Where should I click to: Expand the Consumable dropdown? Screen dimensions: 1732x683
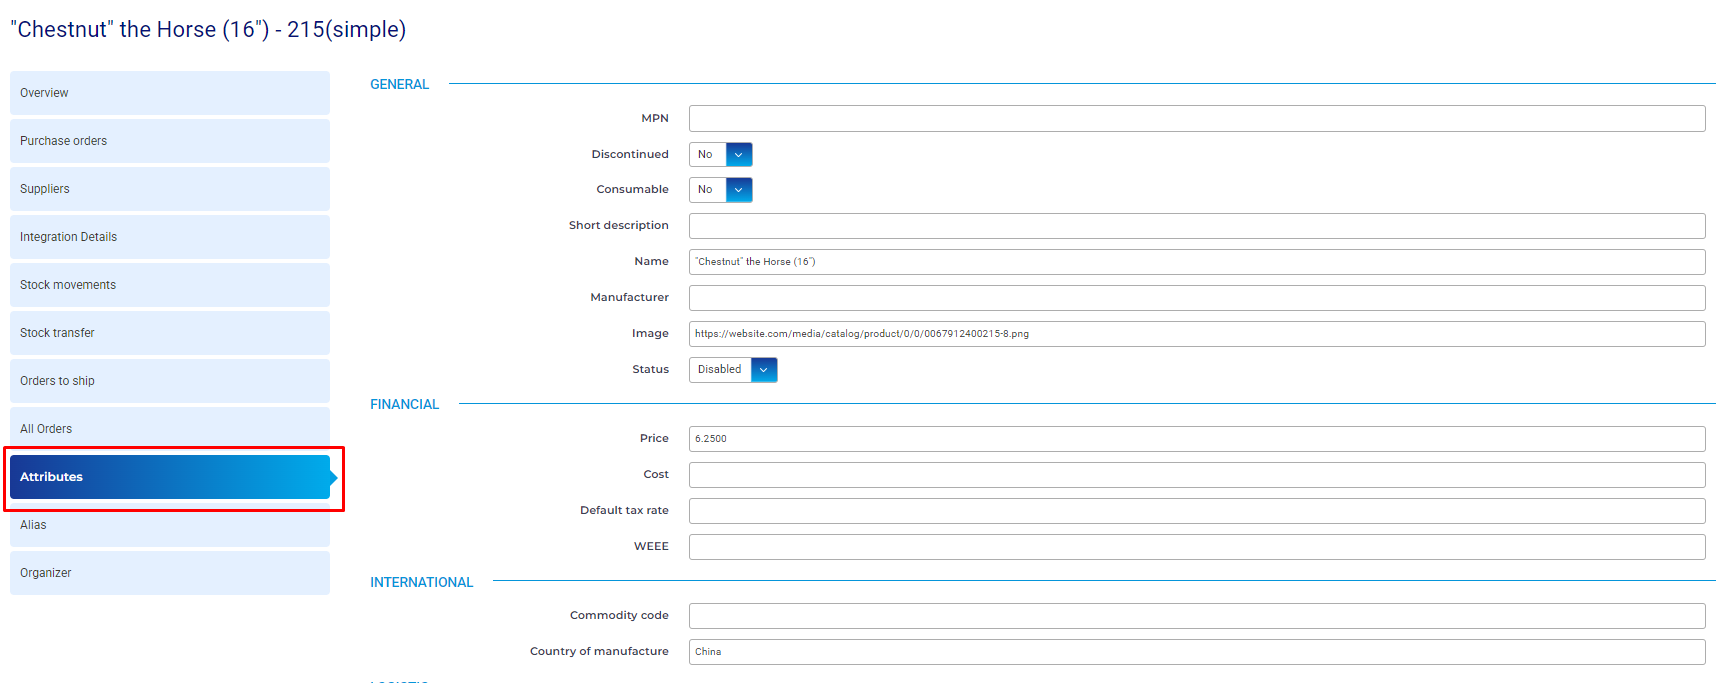(738, 190)
